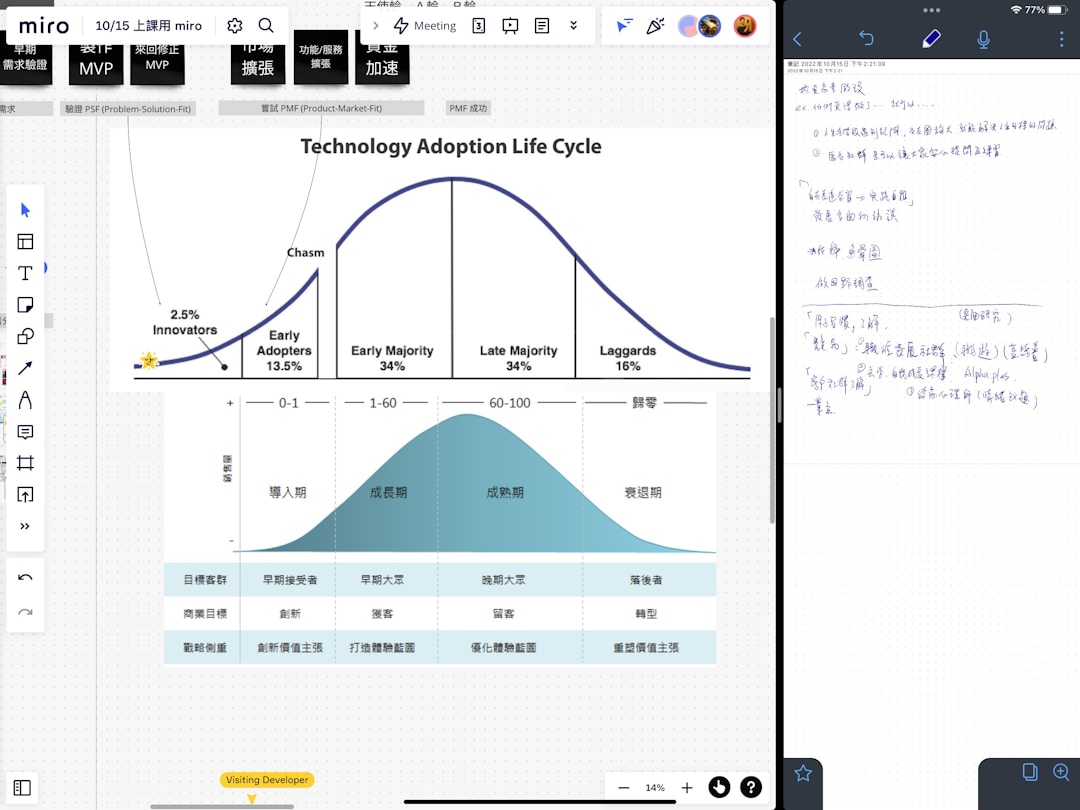The height and width of the screenshot is (810, 1080).
Task: Select the '驗證 PSF (Problem-Solution-Fit)' label
Action: click(x=128, y=109)
